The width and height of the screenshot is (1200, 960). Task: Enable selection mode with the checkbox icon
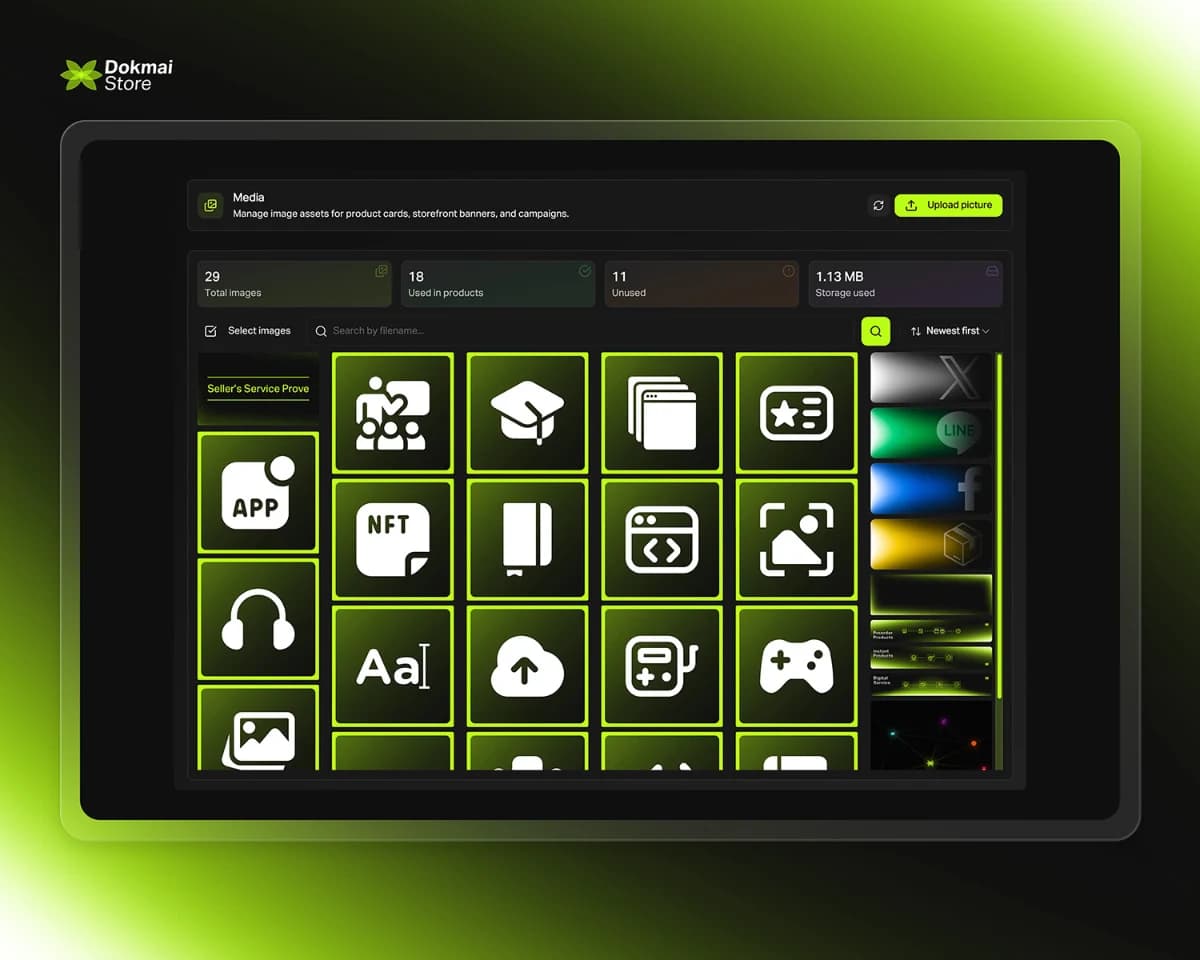[211, 330]
